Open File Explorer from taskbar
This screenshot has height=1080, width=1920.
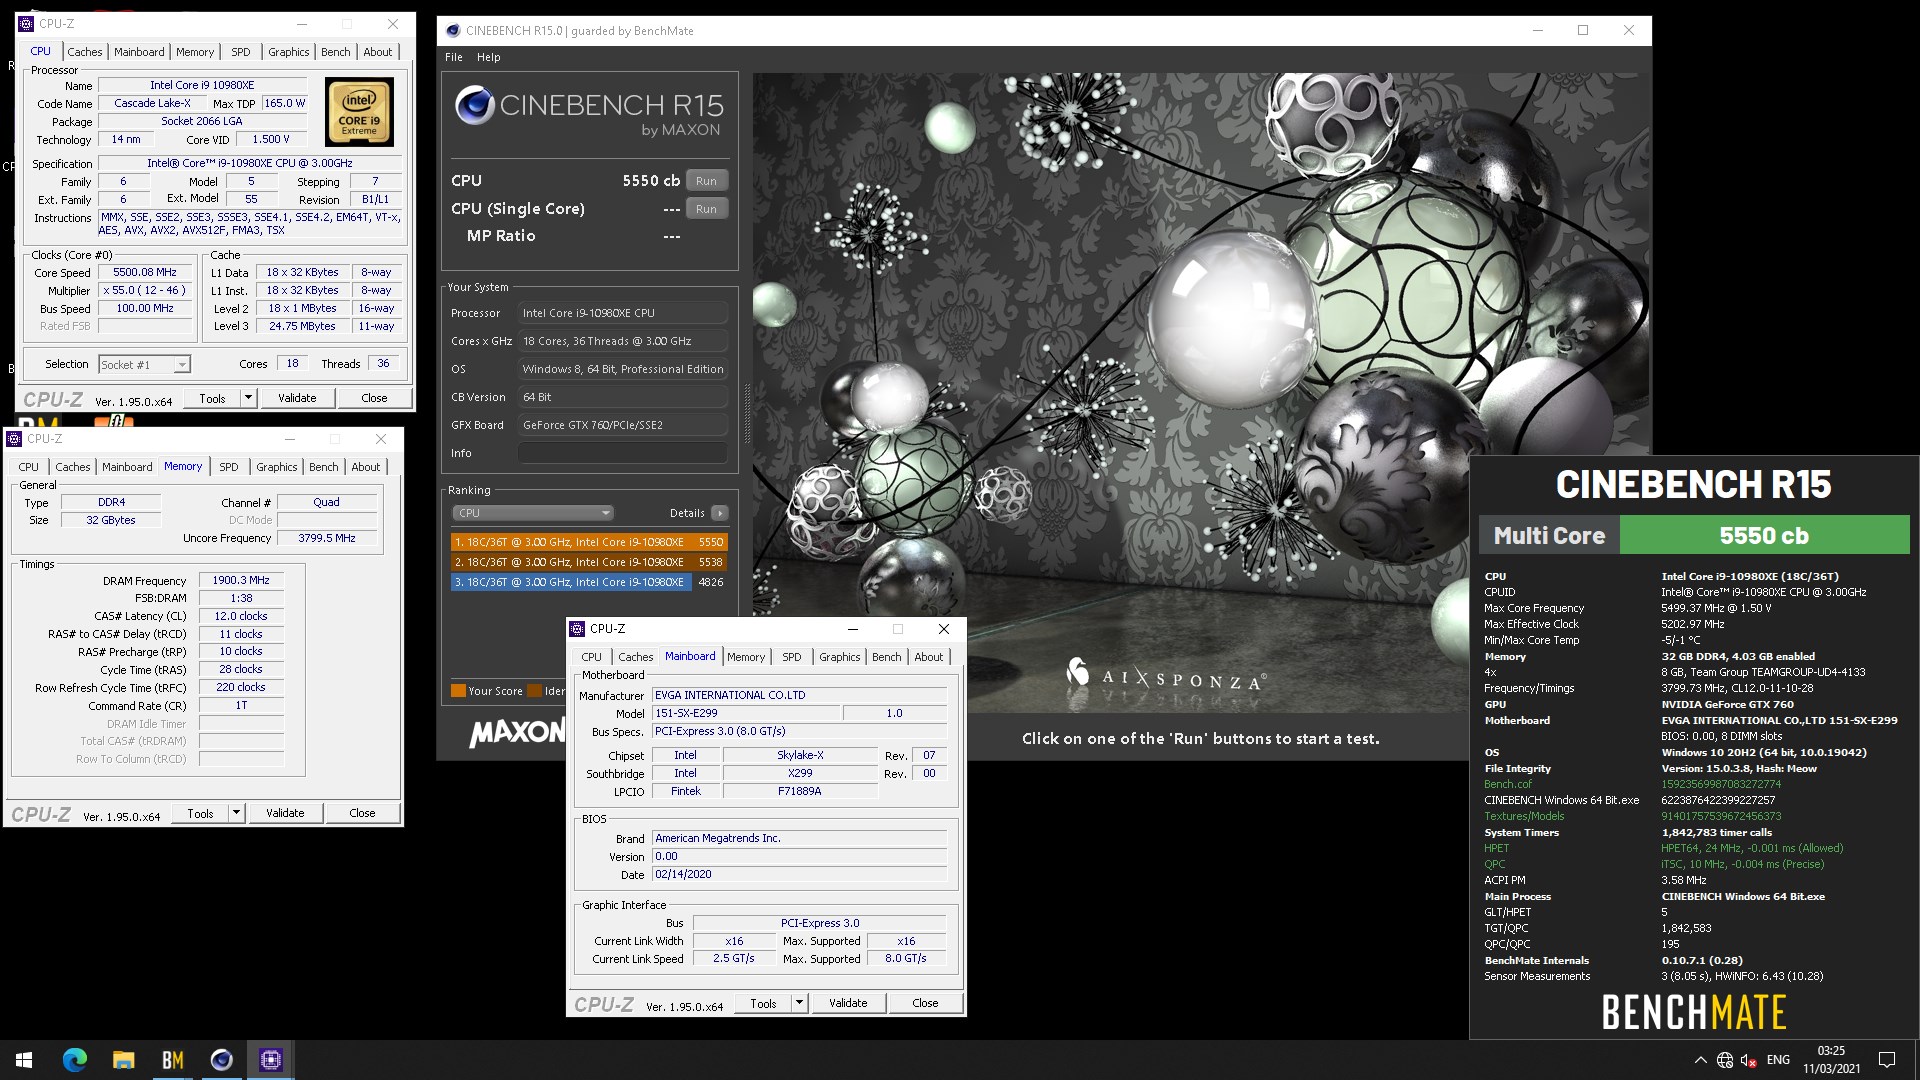123,1060
